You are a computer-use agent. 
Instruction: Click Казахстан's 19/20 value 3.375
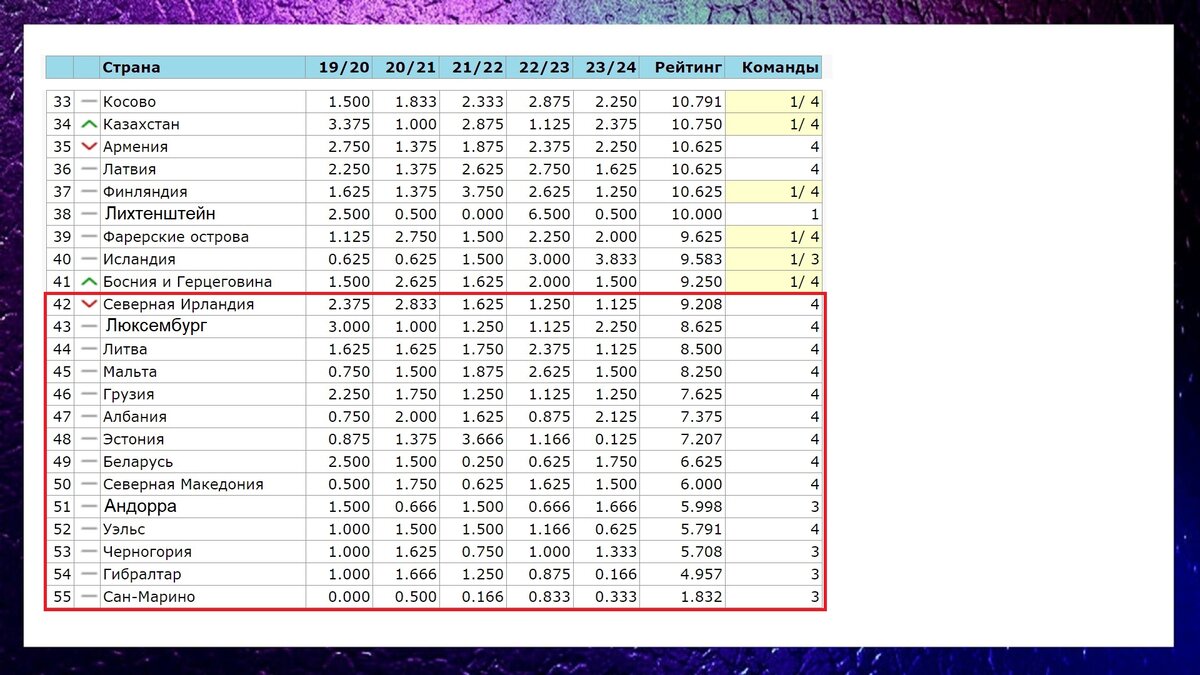[348, 125]
